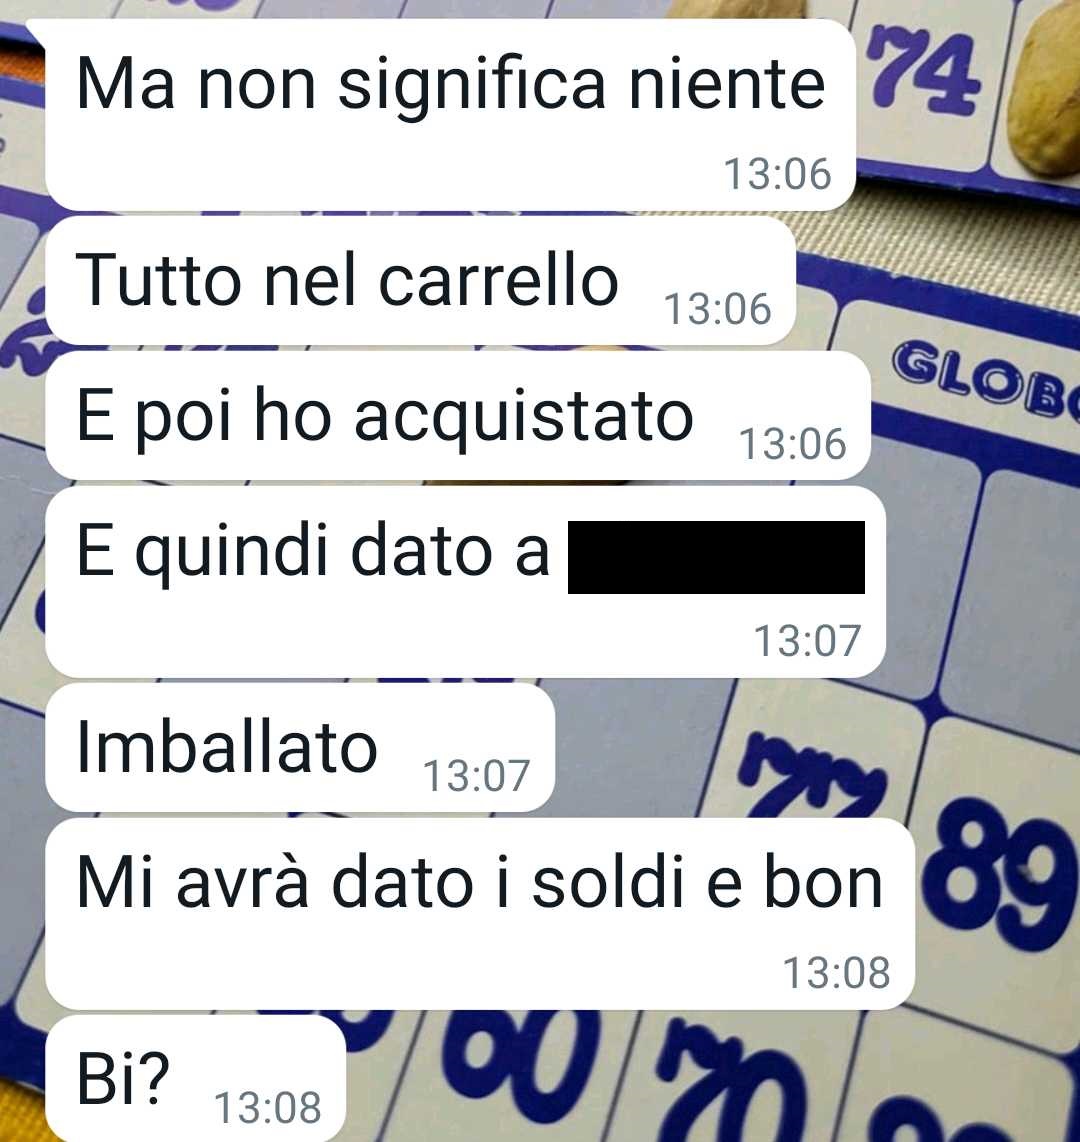
Task: Click the GLOBO logo text in the background
Action: point(987,379)
